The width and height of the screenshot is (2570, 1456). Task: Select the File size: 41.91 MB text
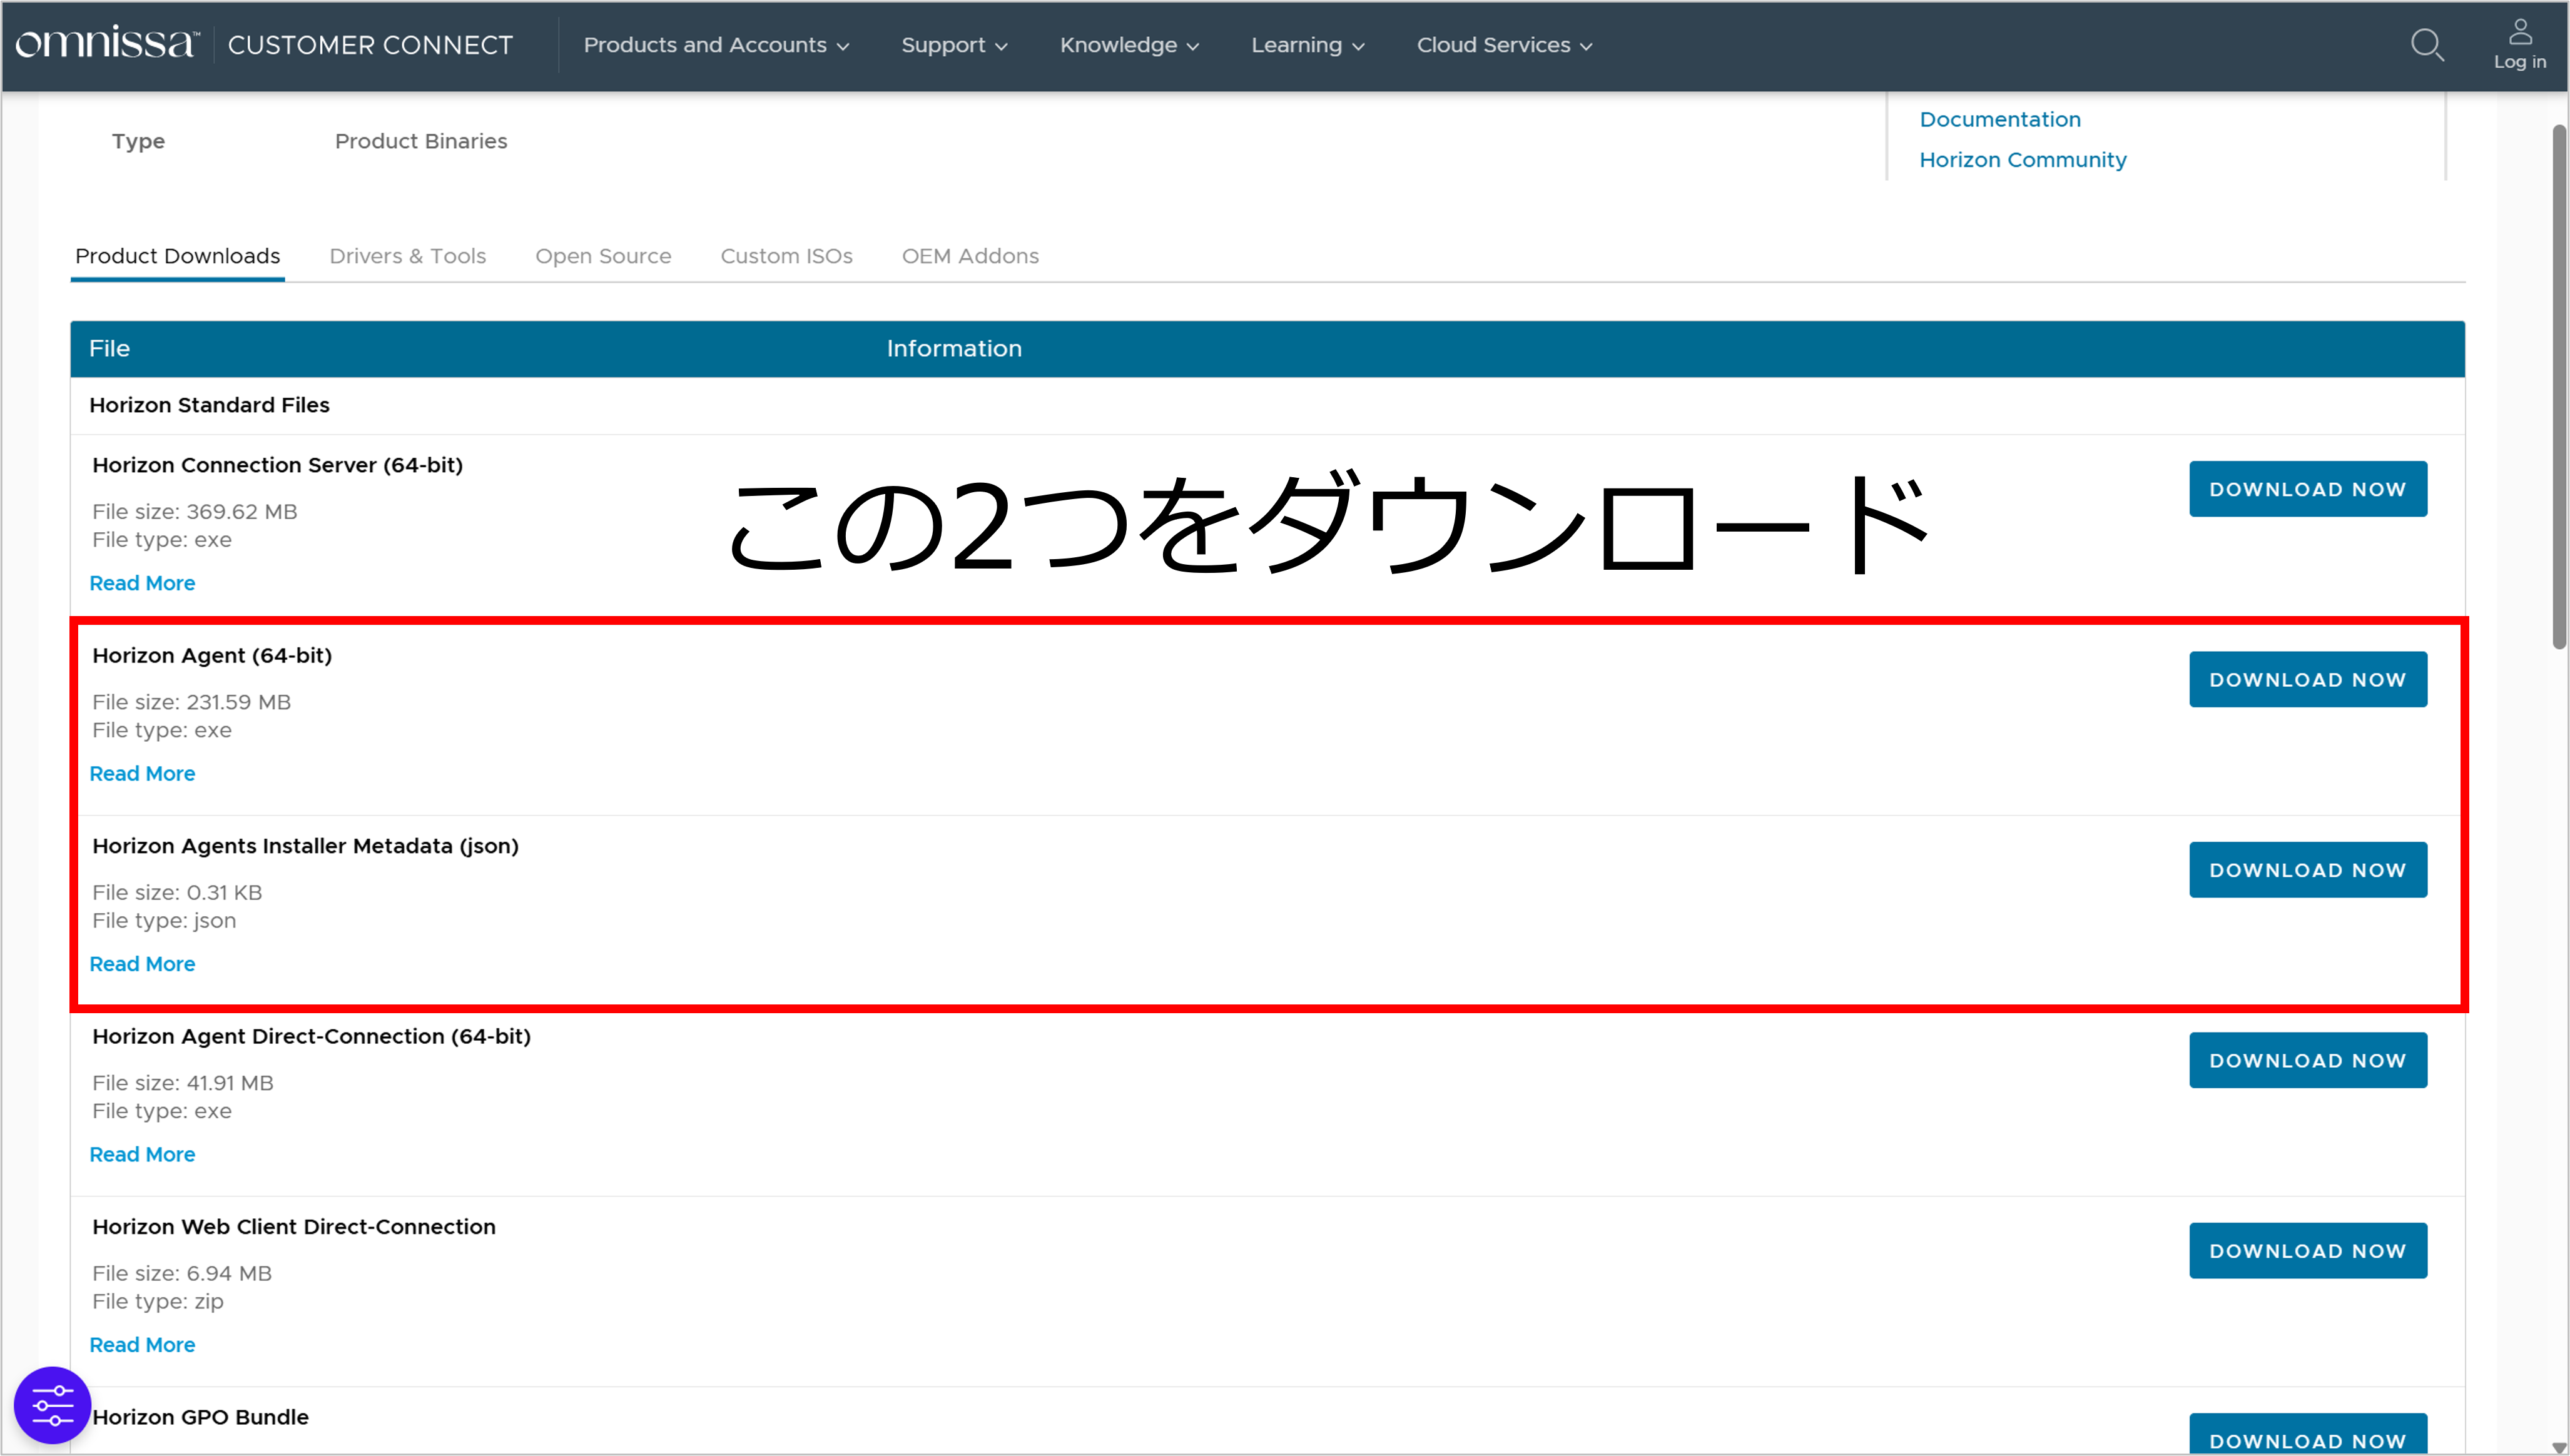(183, 1083)
